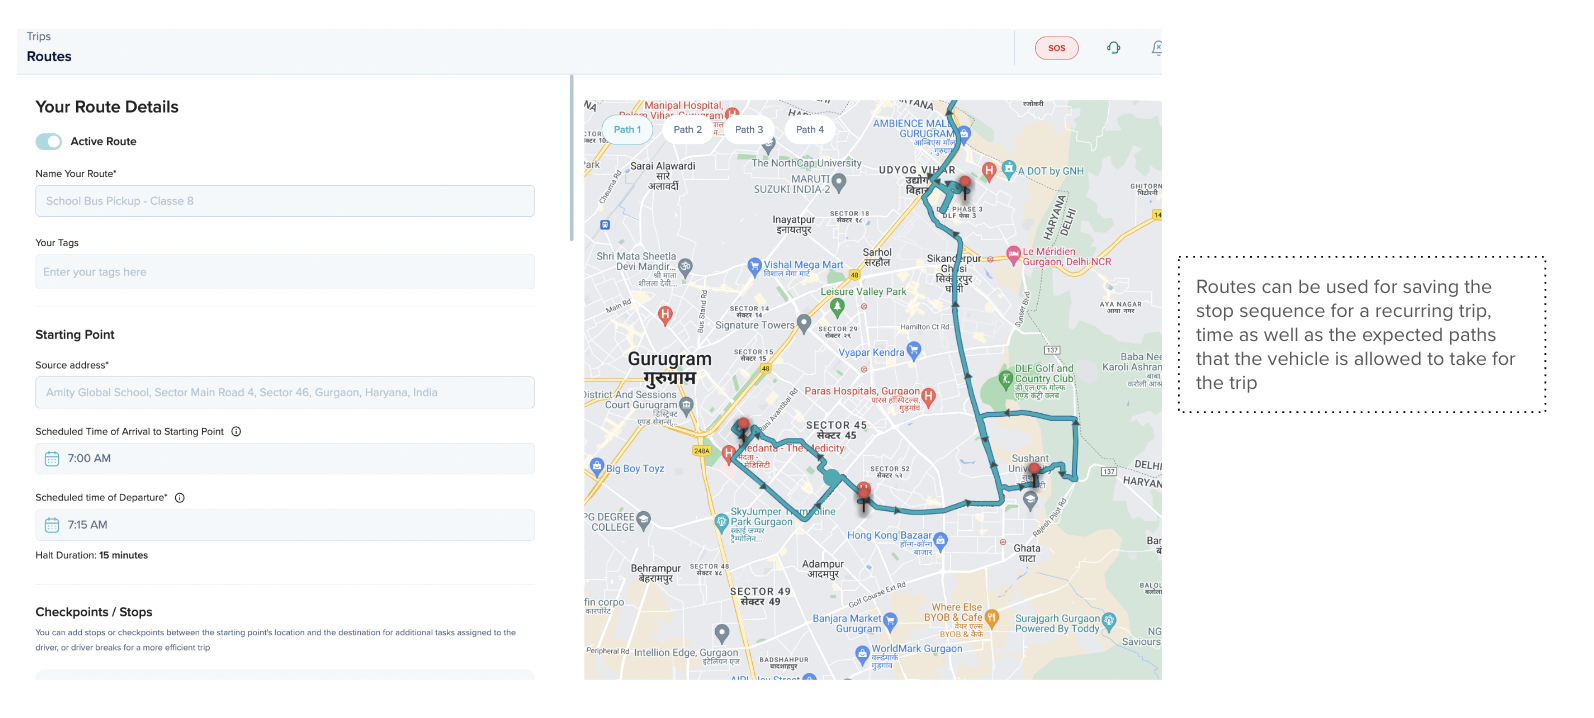Click the Trips breadcrumb link
1594x718 pixels.
(x=39, y=37)
